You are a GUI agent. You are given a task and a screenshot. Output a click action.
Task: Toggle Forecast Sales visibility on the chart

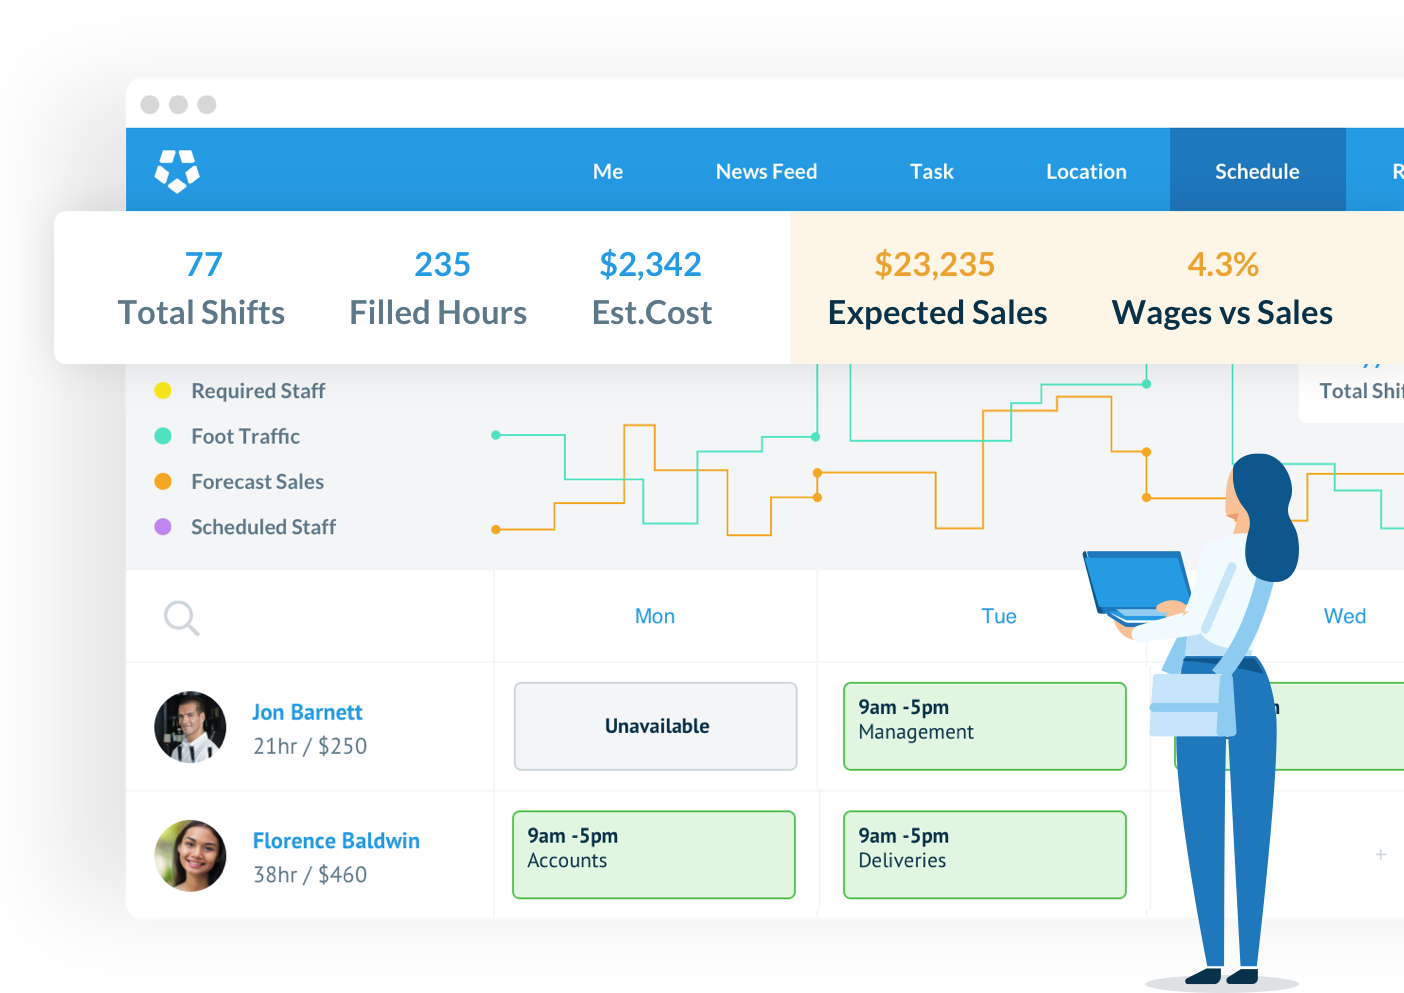tap(257, 481)
